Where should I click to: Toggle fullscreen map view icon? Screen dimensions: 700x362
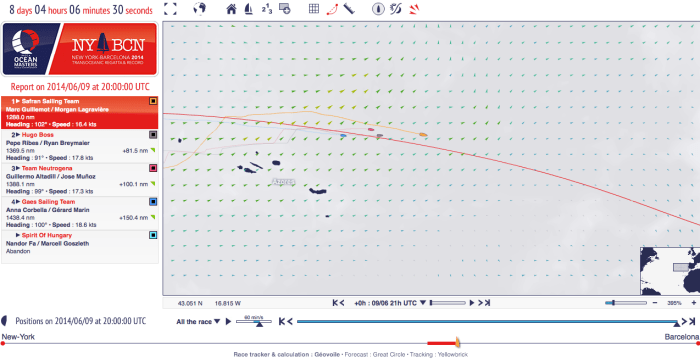[x=170, y=9]
